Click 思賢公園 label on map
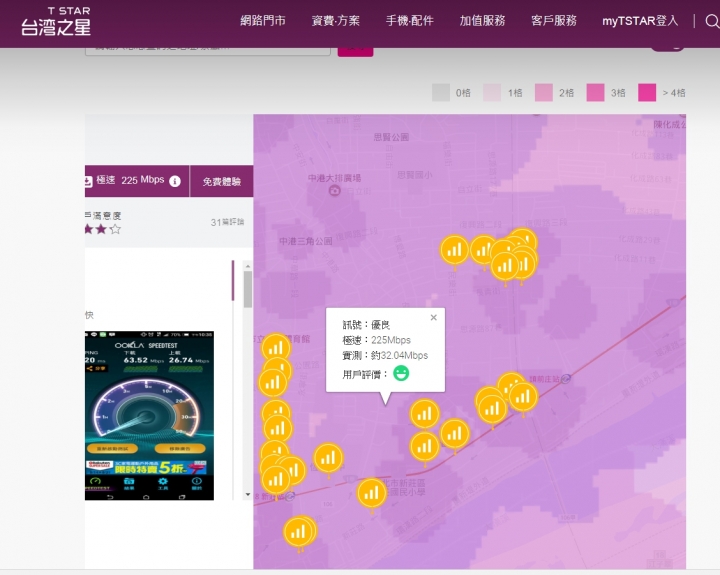The width and height of the screenshot is (720, 575). [x=391, y=137]
